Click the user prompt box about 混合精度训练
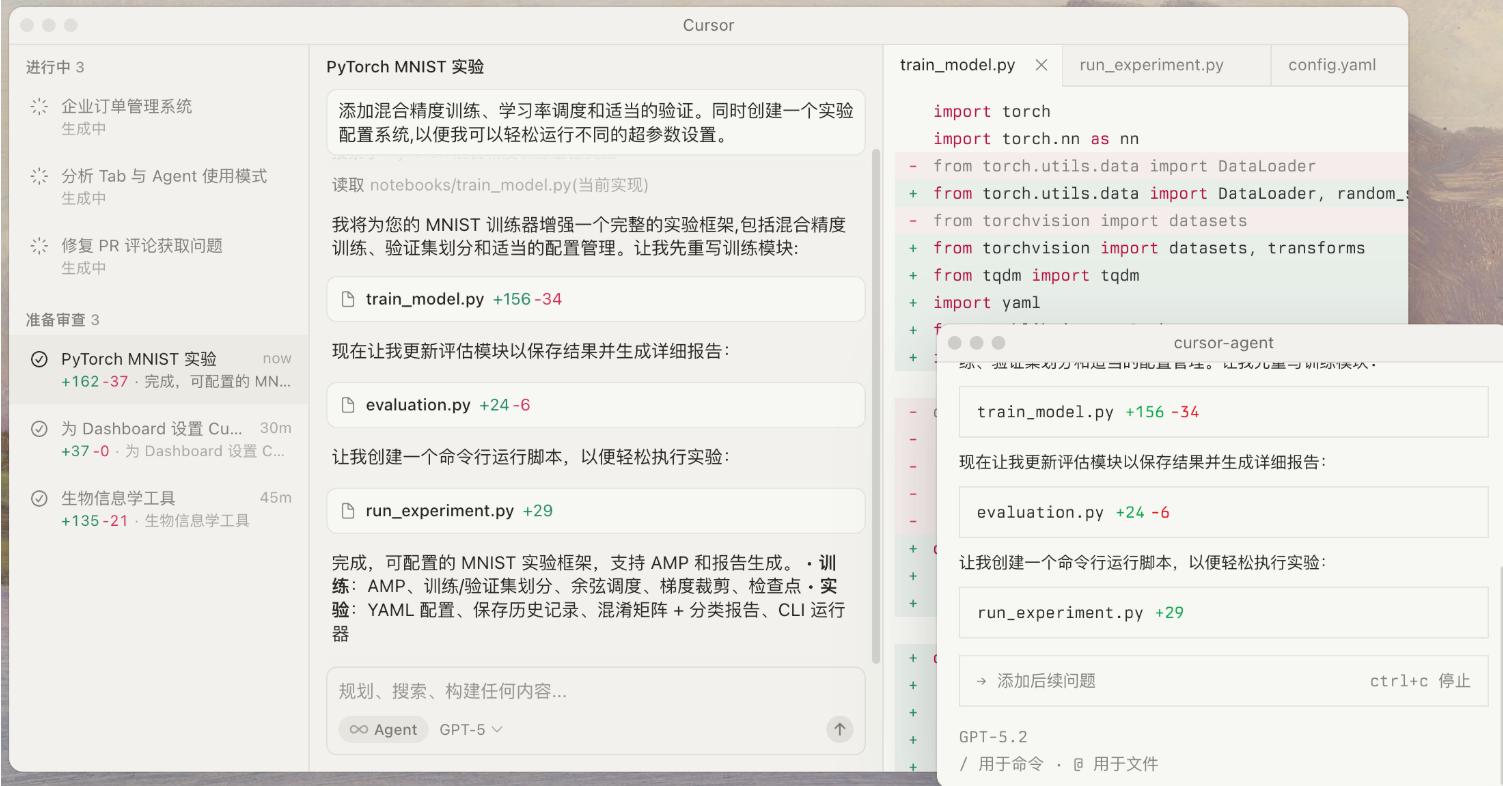1503x786 pixels. (x=596, y=123)
